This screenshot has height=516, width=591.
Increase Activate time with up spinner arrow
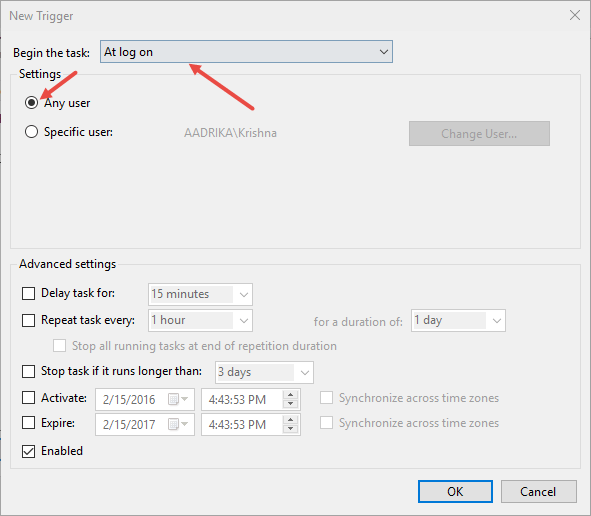[291, 395]
